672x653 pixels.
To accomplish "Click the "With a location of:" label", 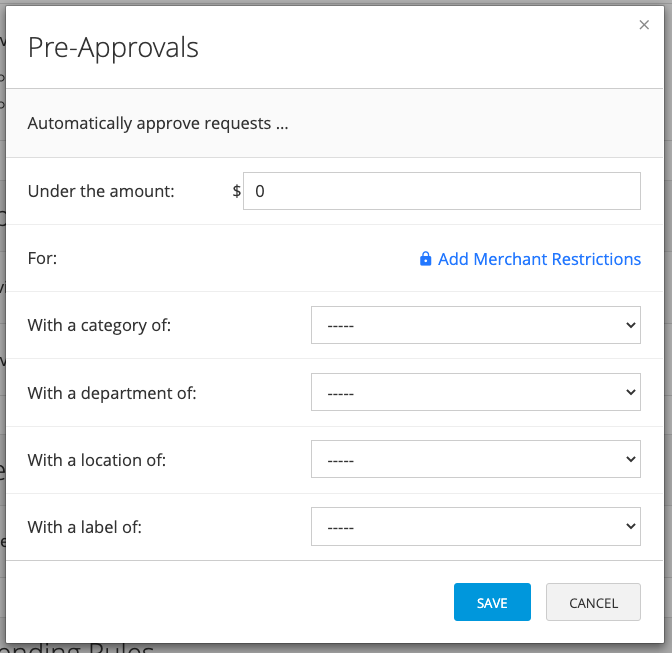I will coord(97,460).
